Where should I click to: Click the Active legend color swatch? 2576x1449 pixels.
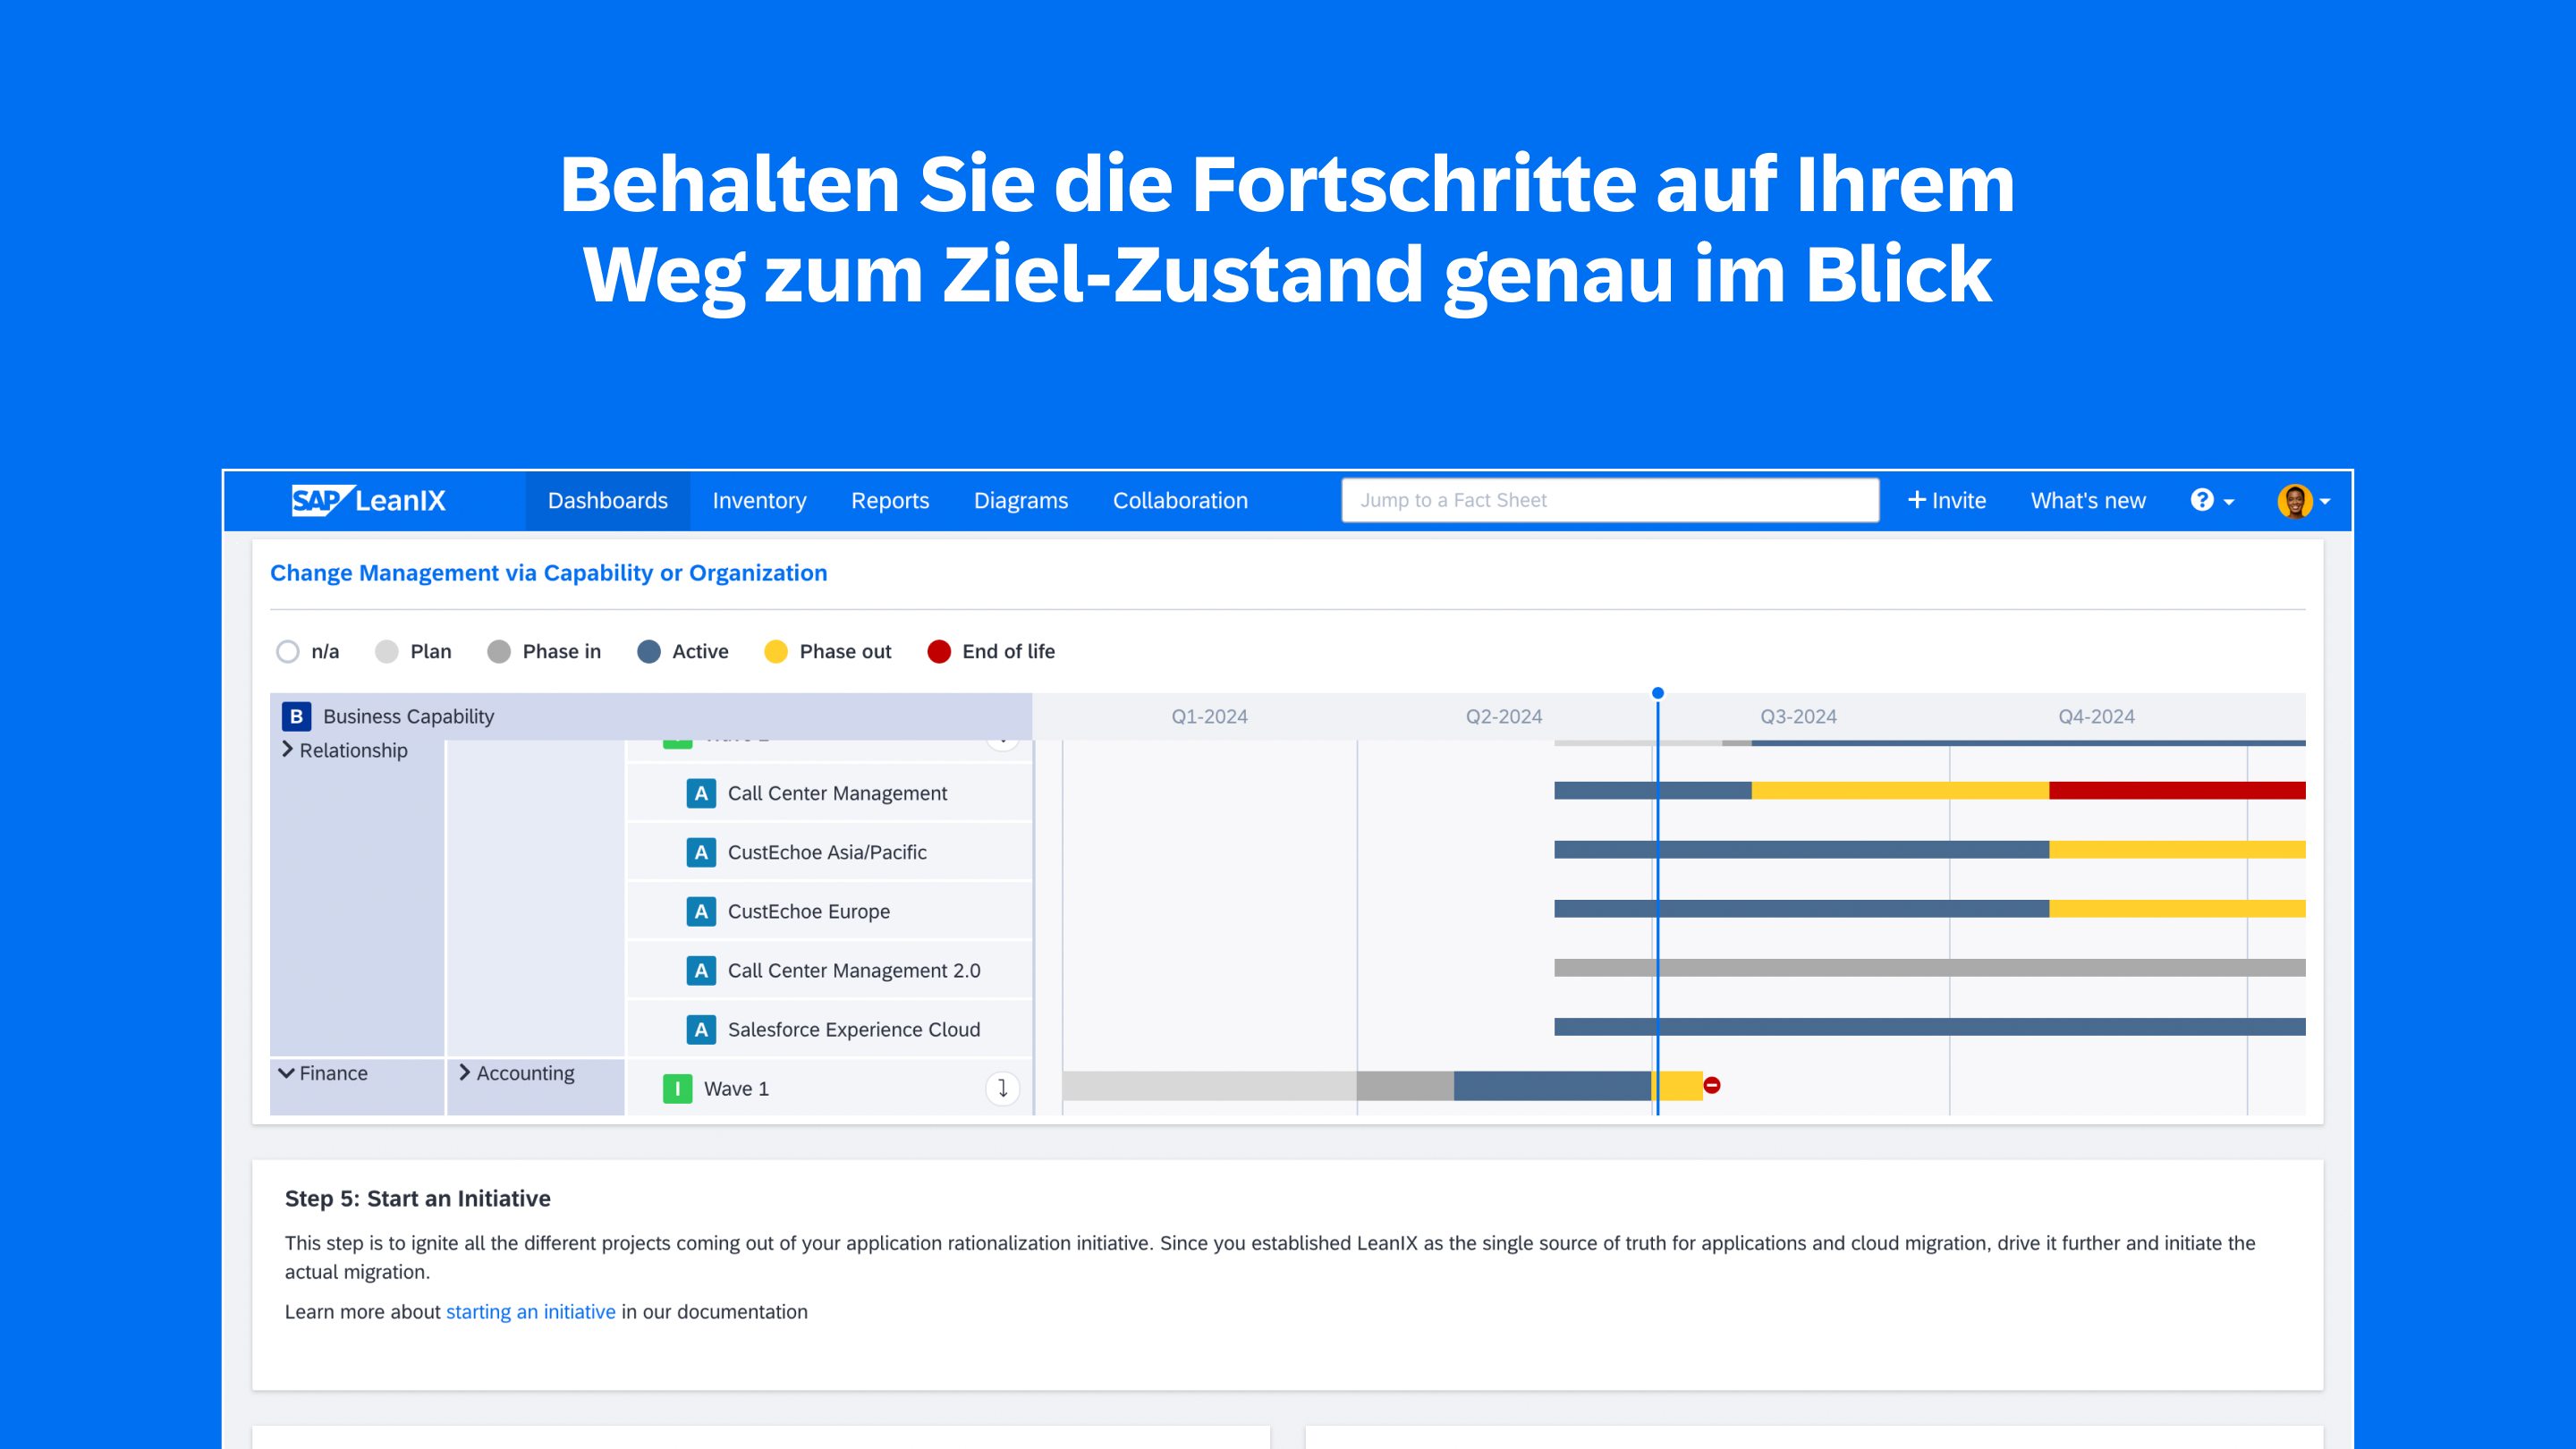(x=648, y=651)
